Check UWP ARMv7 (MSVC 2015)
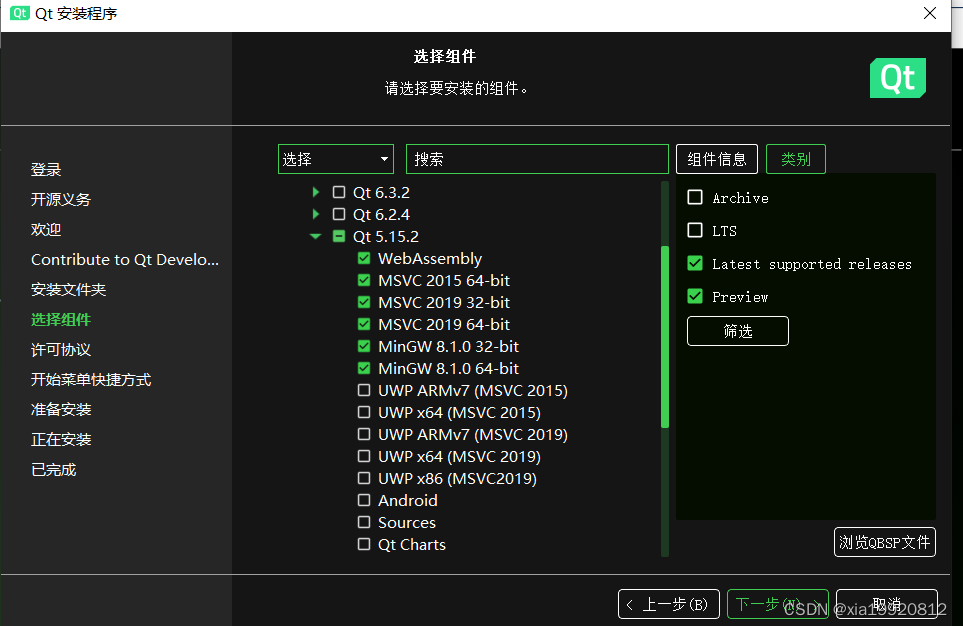This screenshot has width=963, height=626. 364,390
